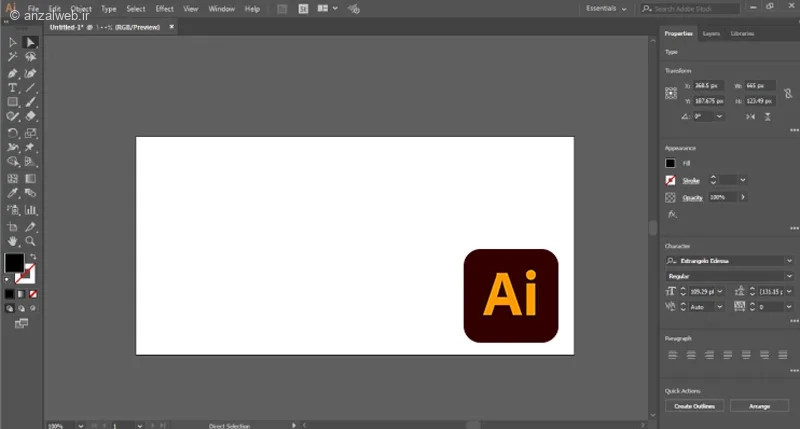Click the fx effects icon
Image resolution: width=800 pixels, height=429 pixels.
point(672,214)
